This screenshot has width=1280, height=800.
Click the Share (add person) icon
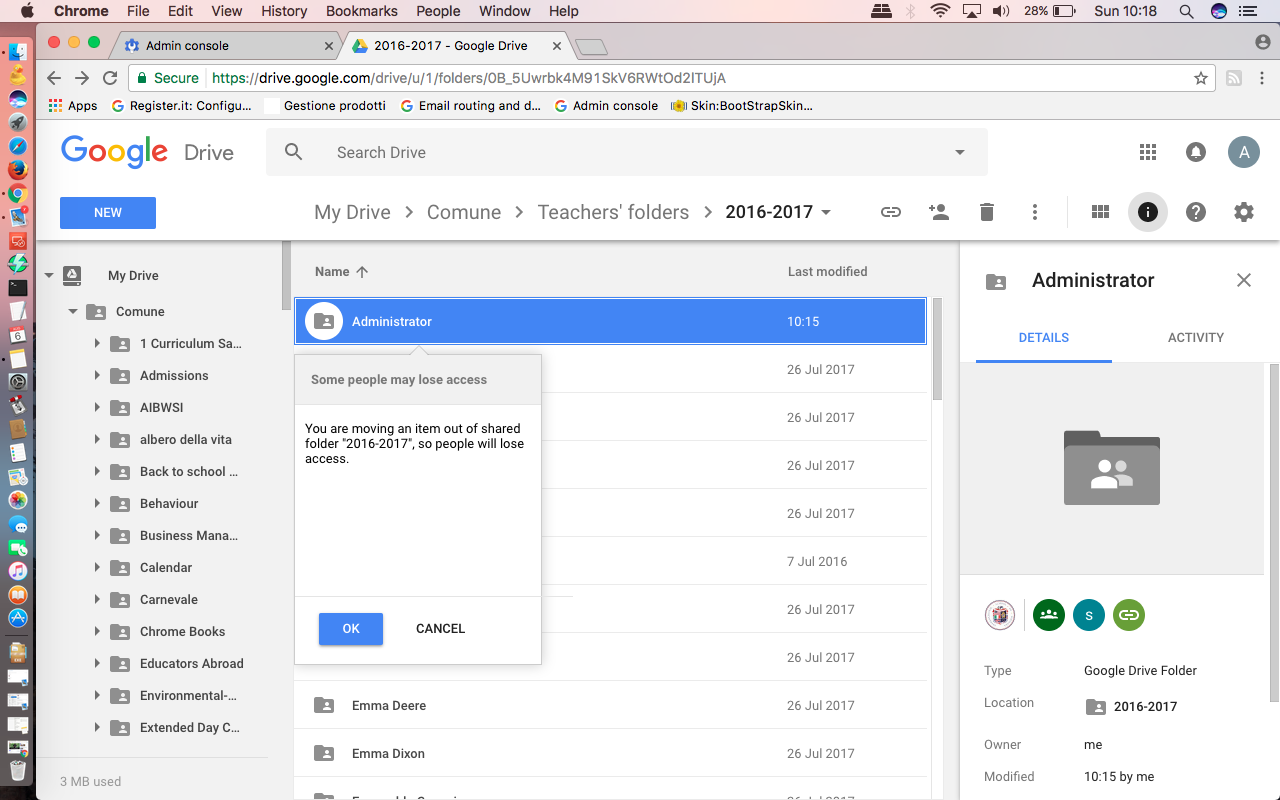938,212
